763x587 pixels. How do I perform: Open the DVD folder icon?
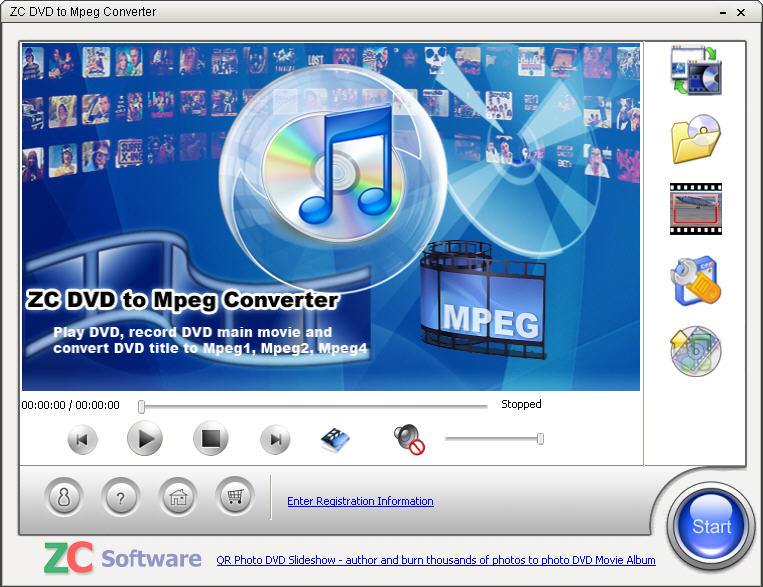[695, 139]
